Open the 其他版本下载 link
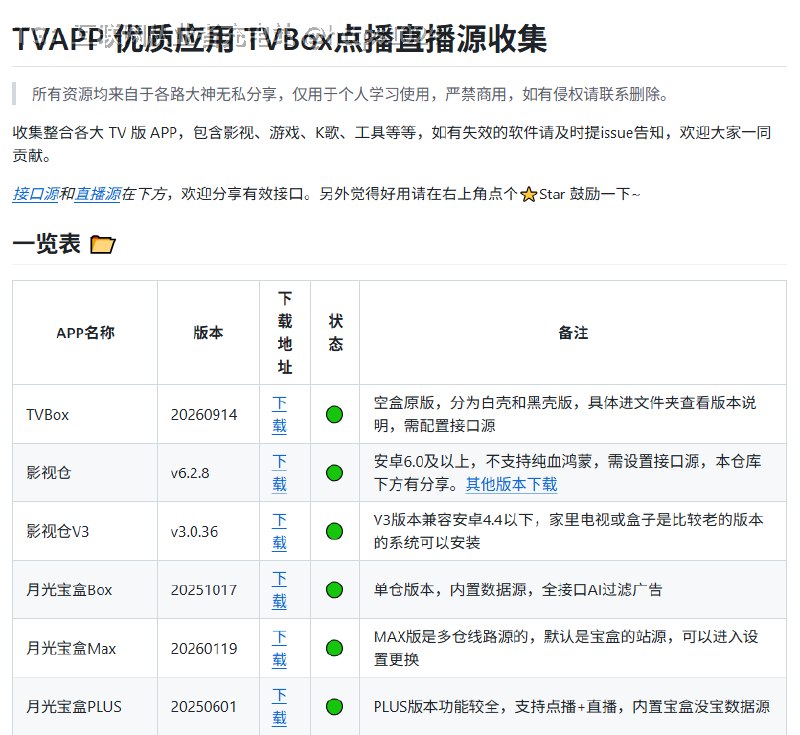 (511, 484)
